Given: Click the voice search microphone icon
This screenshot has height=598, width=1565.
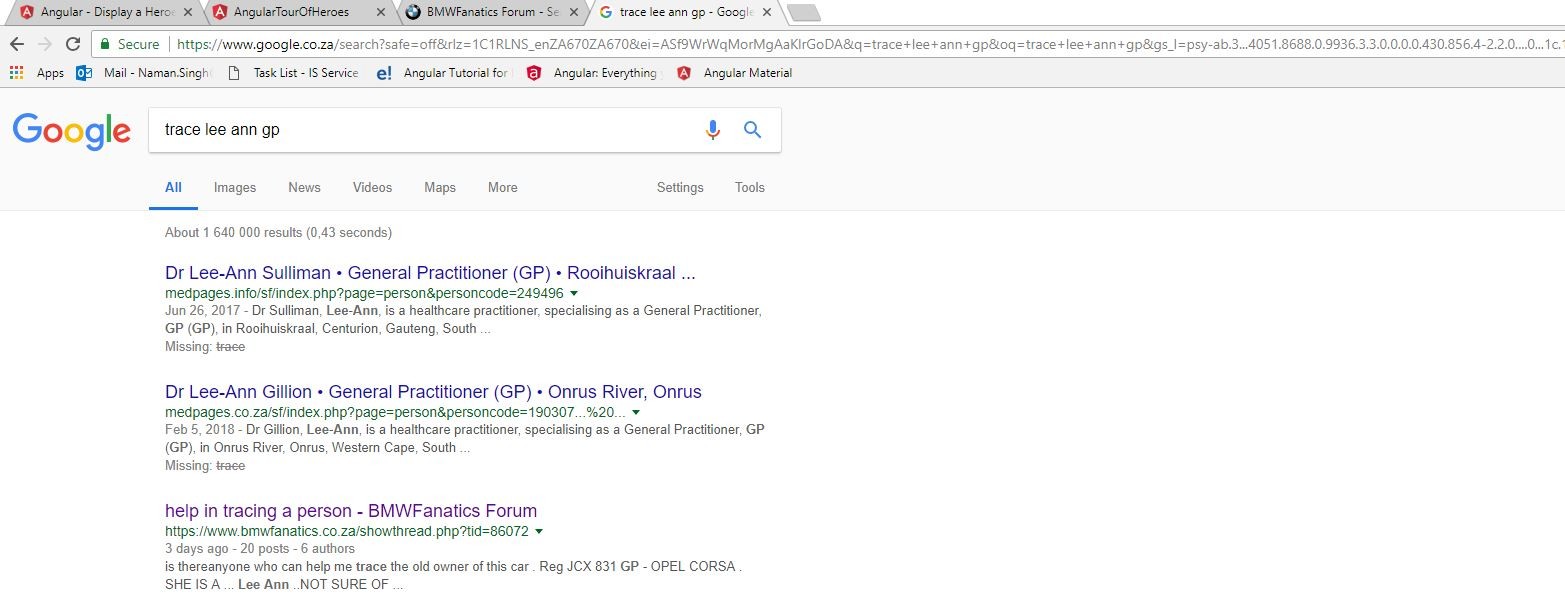Looking at the screenshot, I should click(x=712, y=130).
